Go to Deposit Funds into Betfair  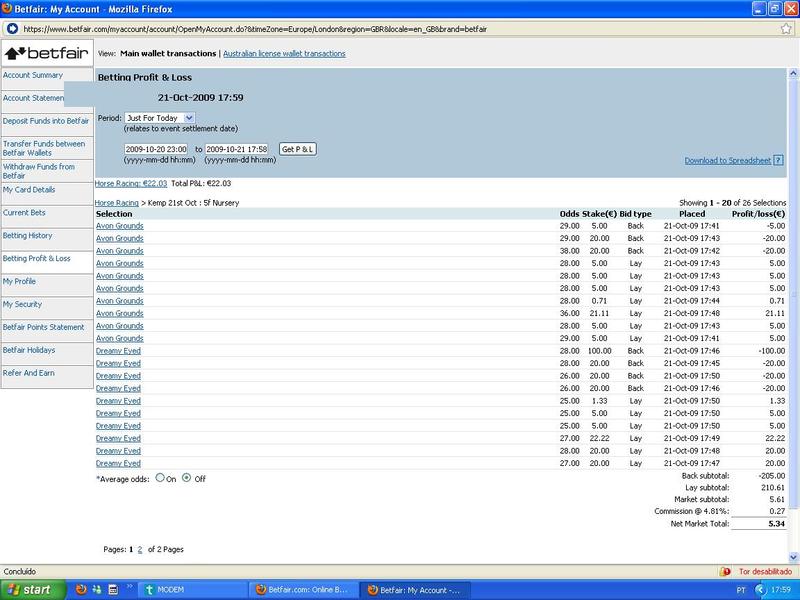[46, 121]
